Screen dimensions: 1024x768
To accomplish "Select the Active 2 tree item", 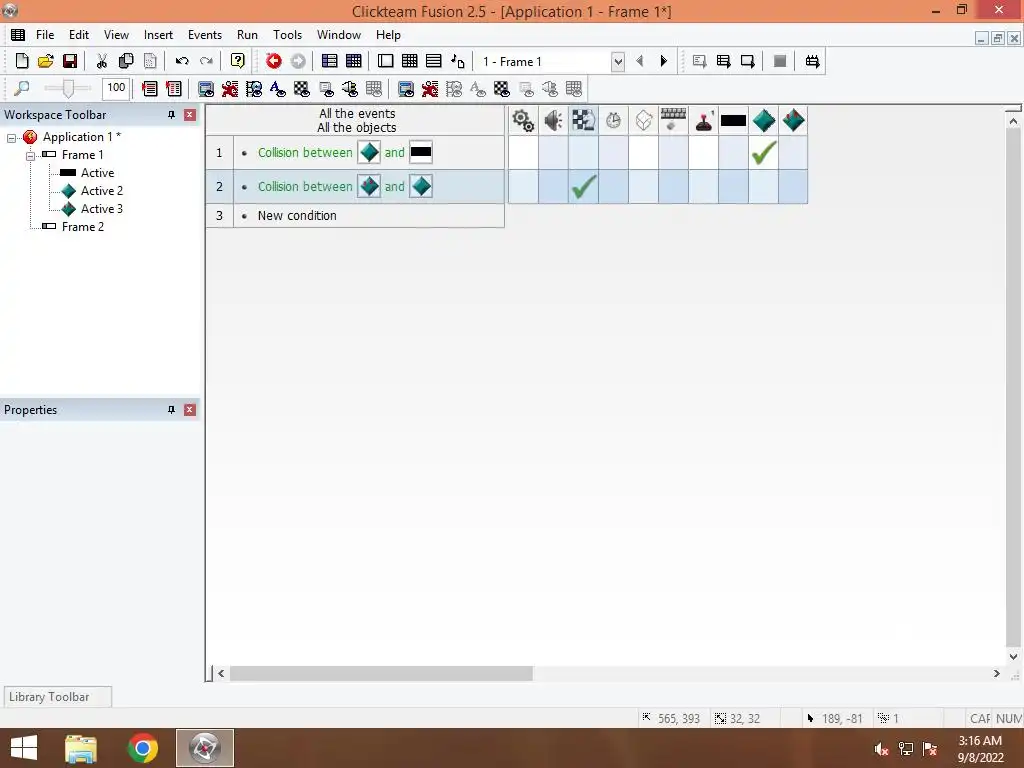I will [102, 191].
